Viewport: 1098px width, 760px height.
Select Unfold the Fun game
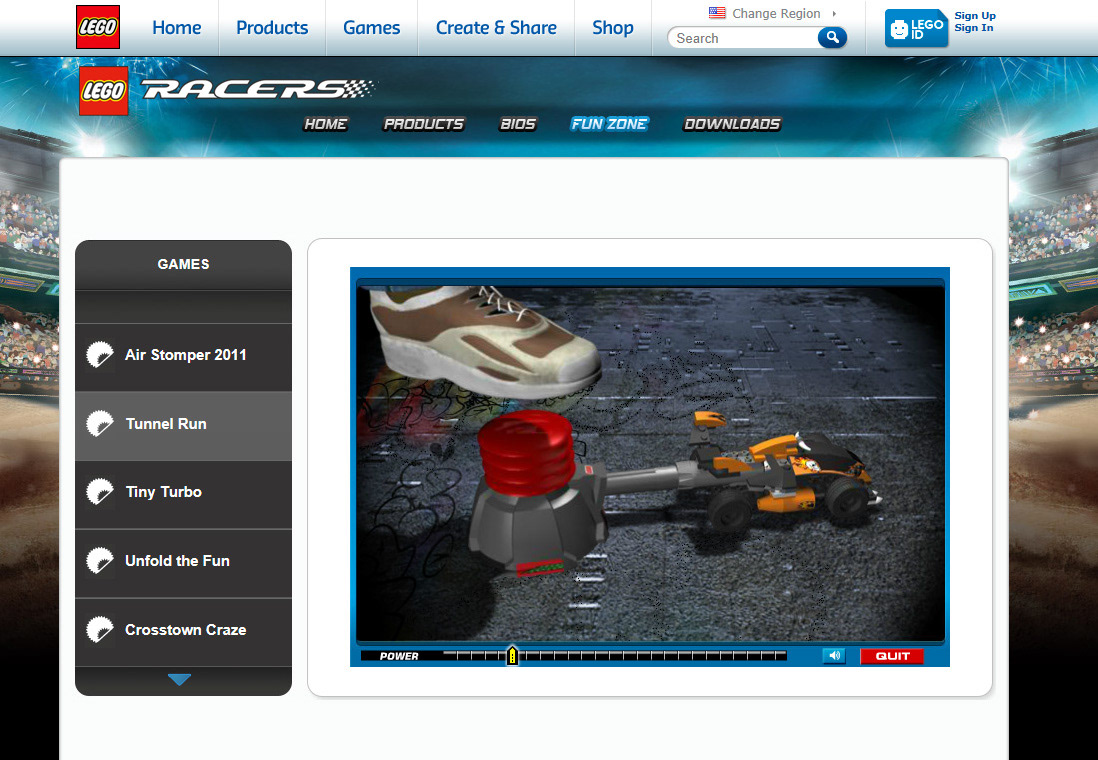tap(183, 561)
